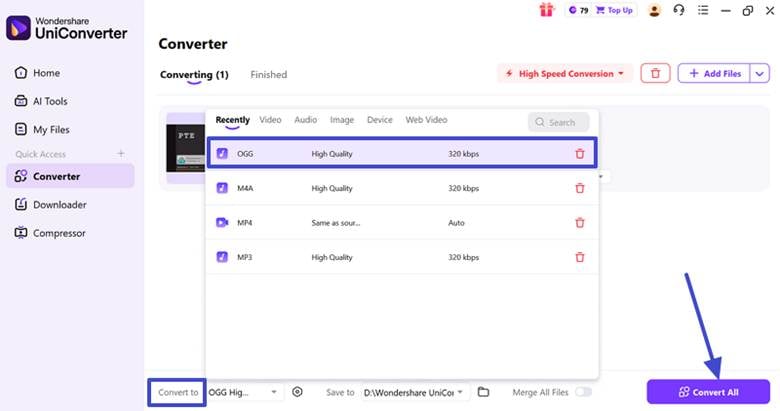Image resolution: width=780 pixels, height=411 pixels.
Task: Click the gift box icon
Action: pyautogui.click(x=546, y=10)
